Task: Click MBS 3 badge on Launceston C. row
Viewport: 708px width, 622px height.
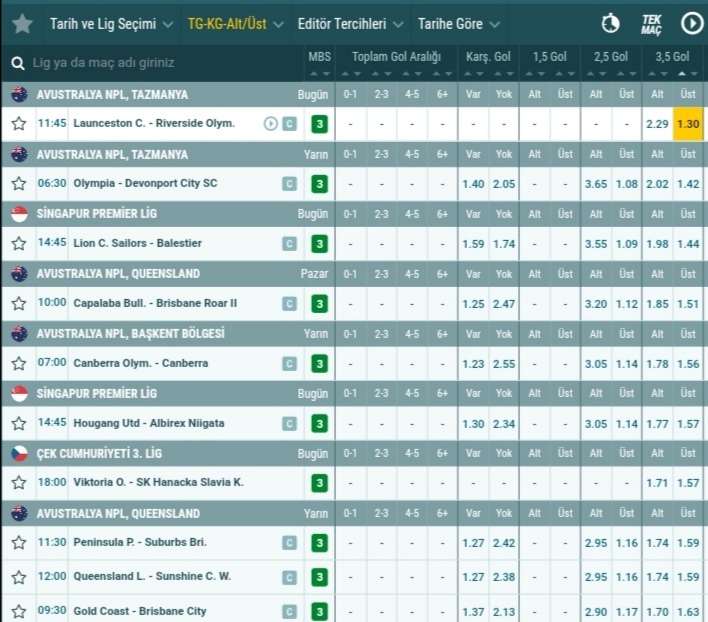Action: pyautogui.click(x=320, y=124)
